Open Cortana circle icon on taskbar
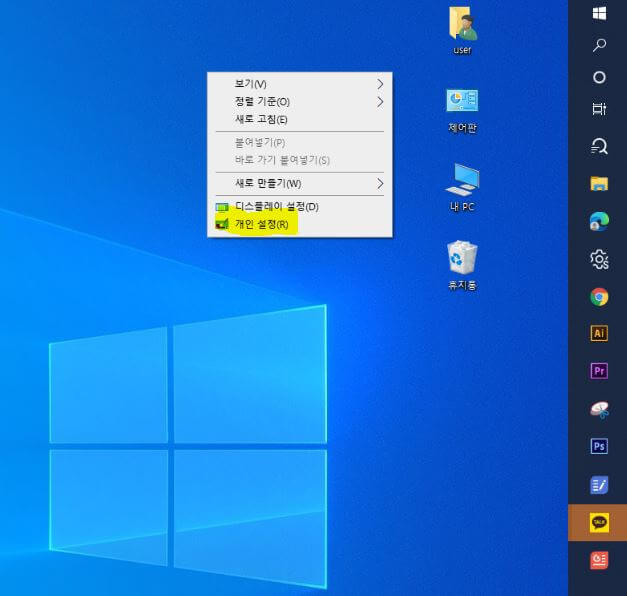 599,77
